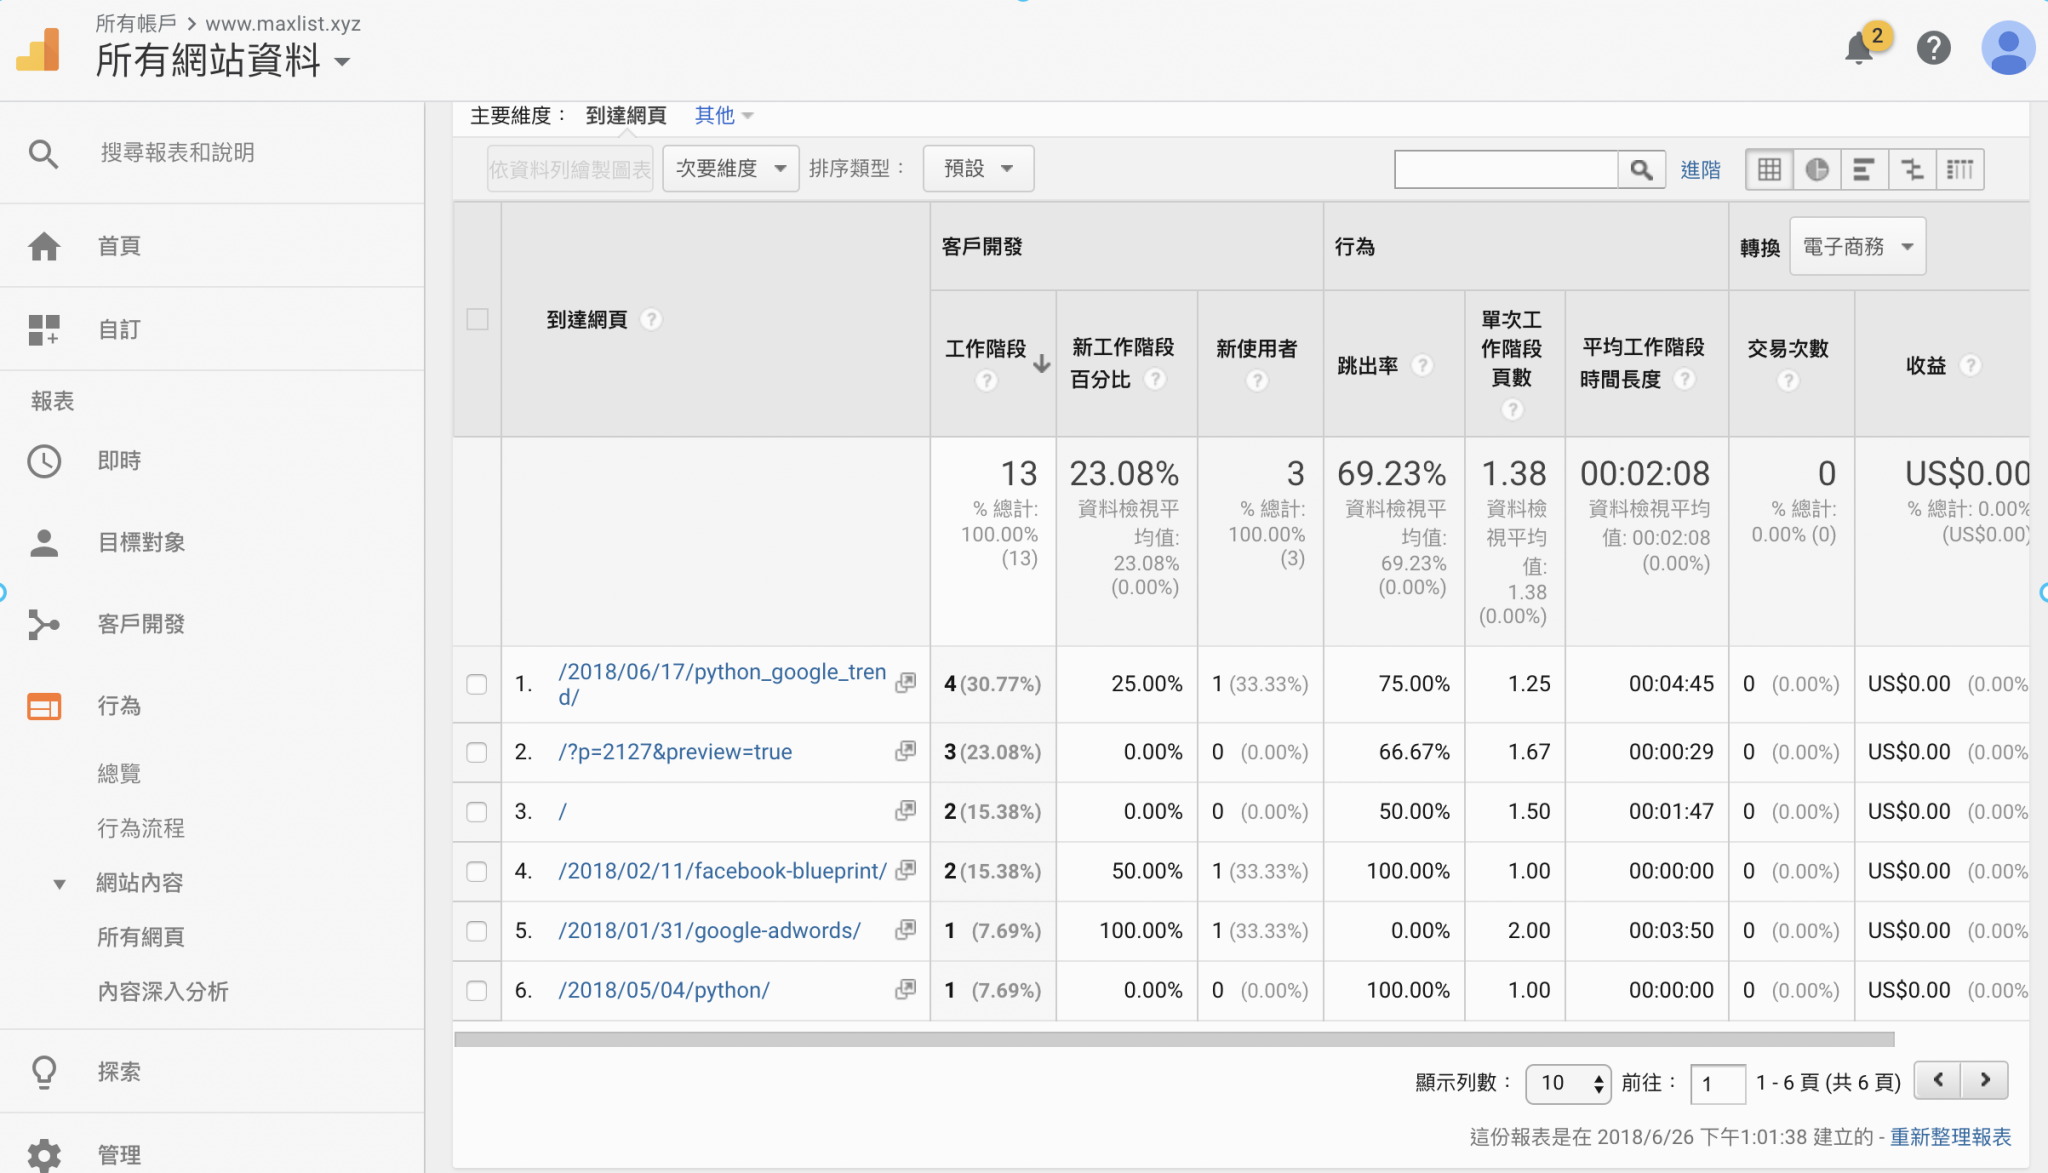Sort by 工作階段 column arrow
This screenshot has height=1173, width=2048.
point(1041,363)
